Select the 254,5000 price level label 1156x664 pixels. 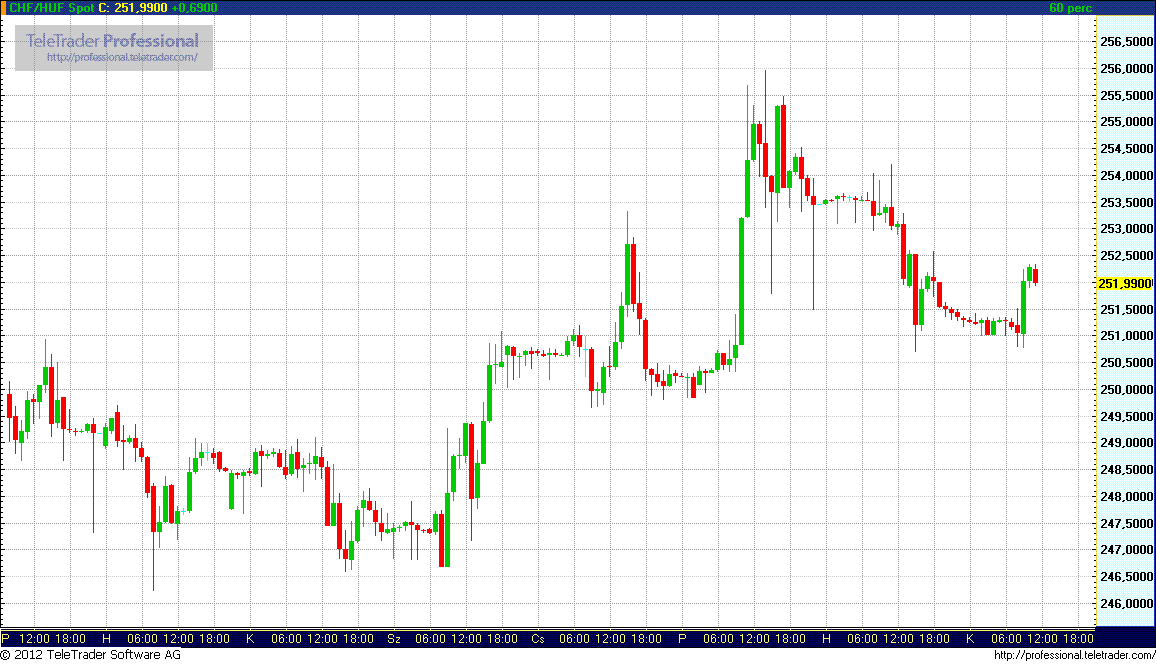click(x=1127, y=149)
